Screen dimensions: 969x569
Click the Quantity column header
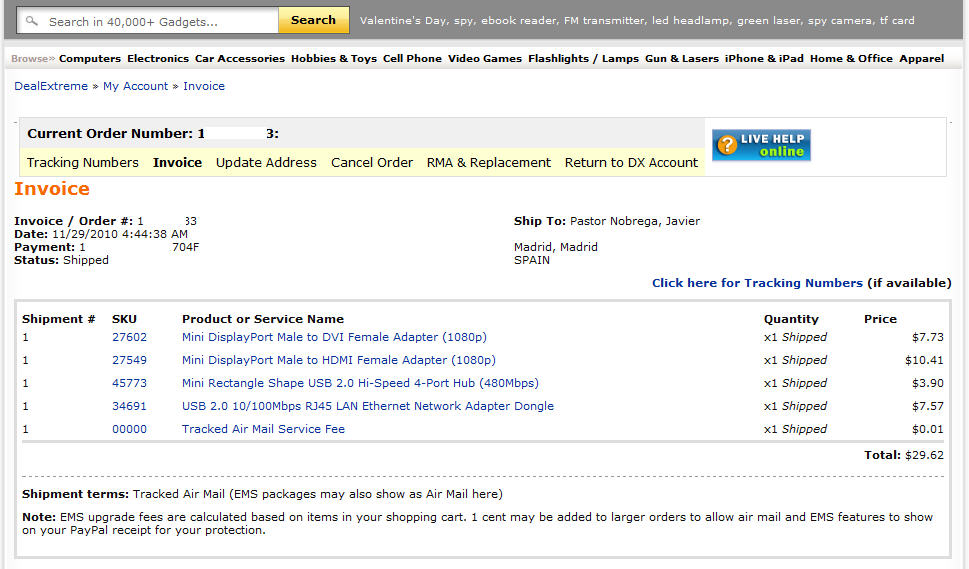pyautogui.click(x=791, y=319)
